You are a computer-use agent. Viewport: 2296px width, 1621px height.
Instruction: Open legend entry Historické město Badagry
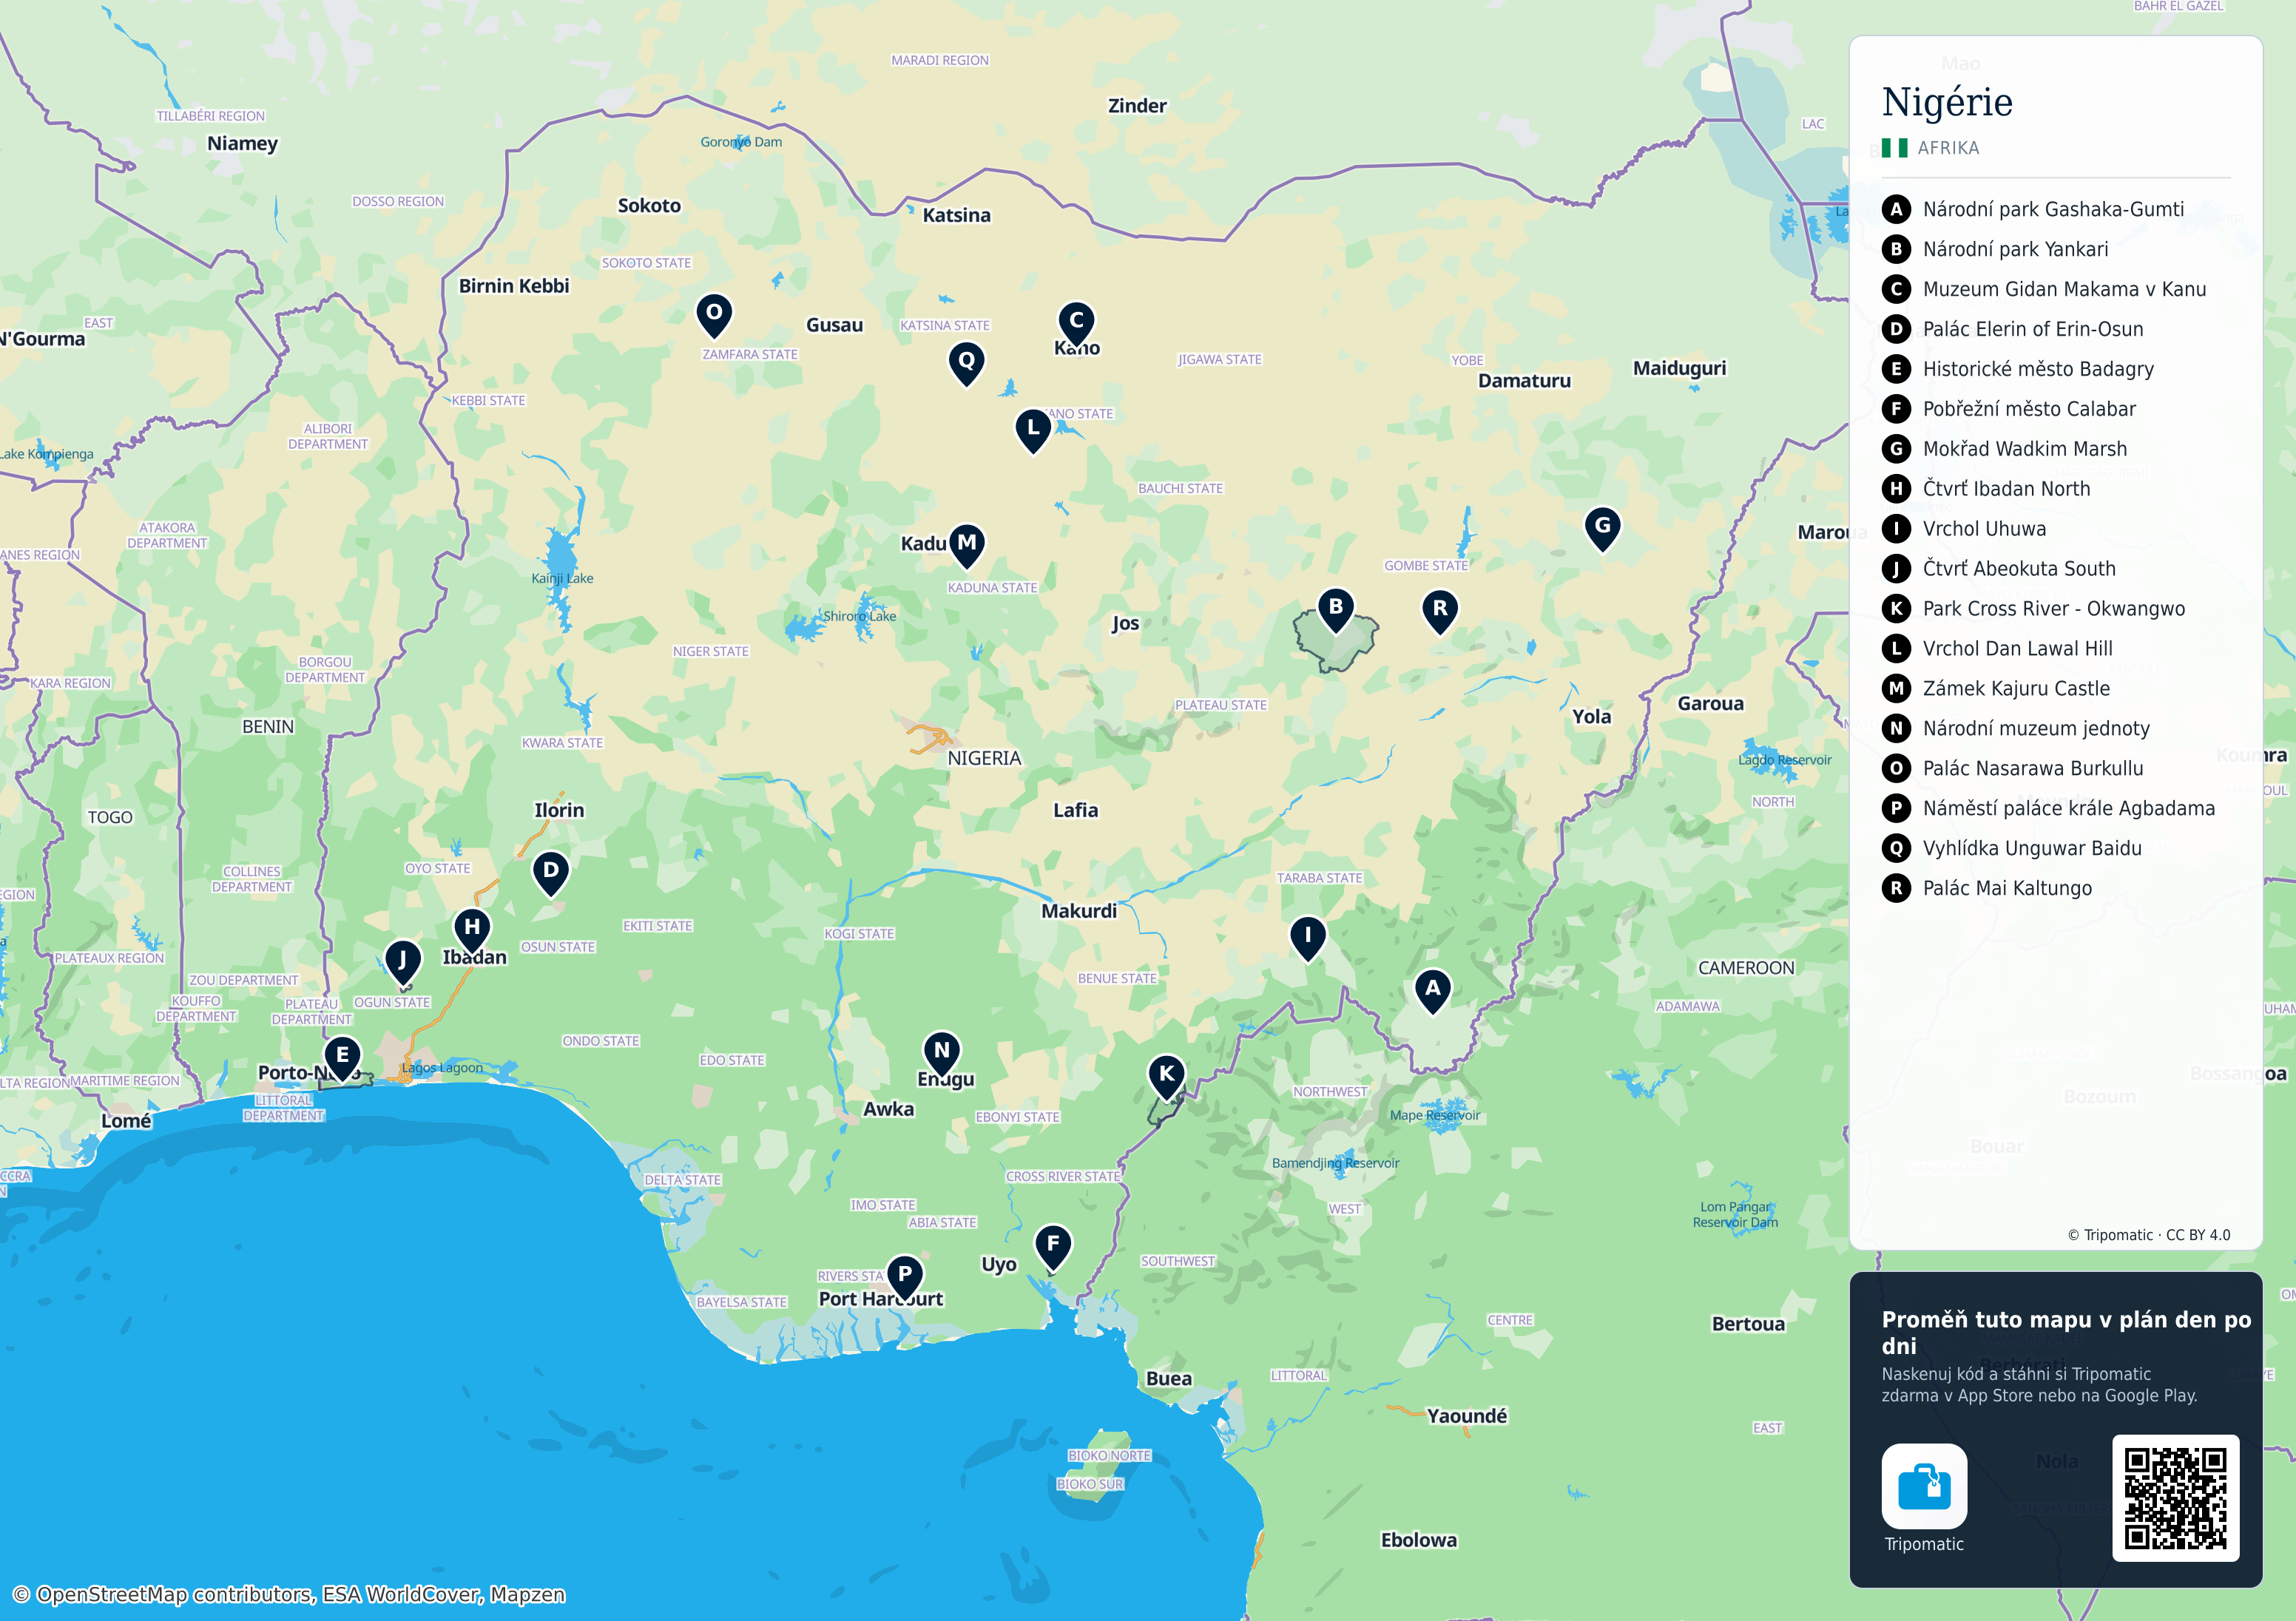(2037, 369)
